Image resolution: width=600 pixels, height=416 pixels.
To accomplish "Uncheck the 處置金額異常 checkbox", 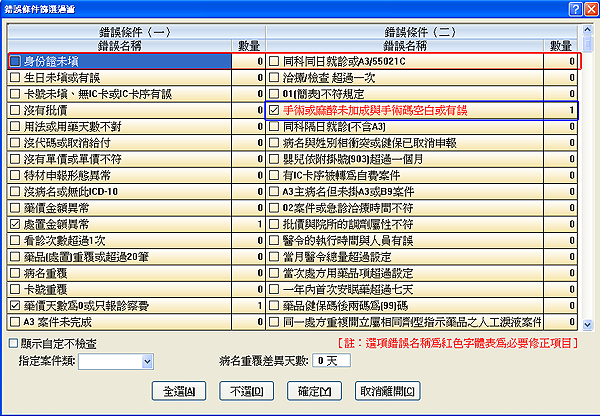I will (x=15, y=225).
